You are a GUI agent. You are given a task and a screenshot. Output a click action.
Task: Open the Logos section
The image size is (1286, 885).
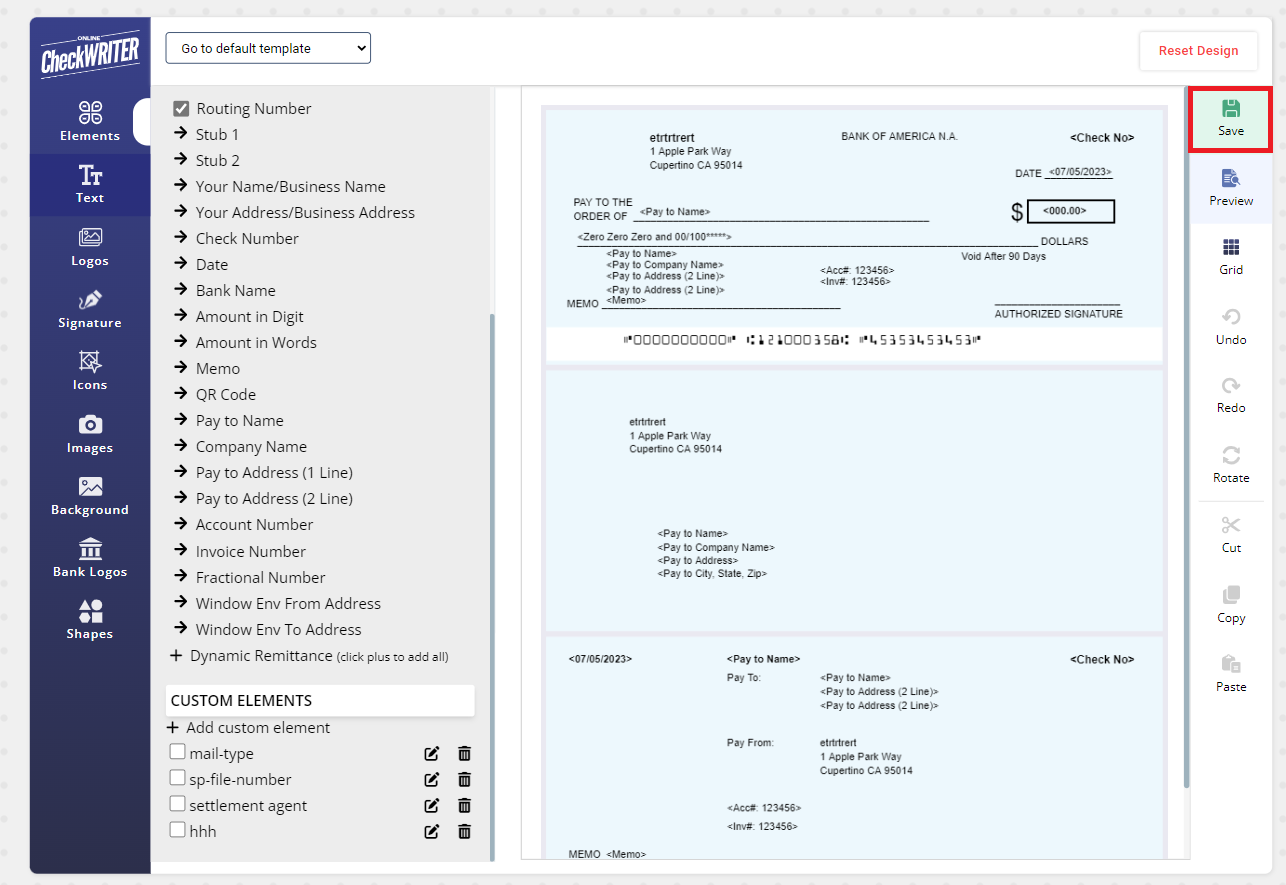(x=90, y=247)
